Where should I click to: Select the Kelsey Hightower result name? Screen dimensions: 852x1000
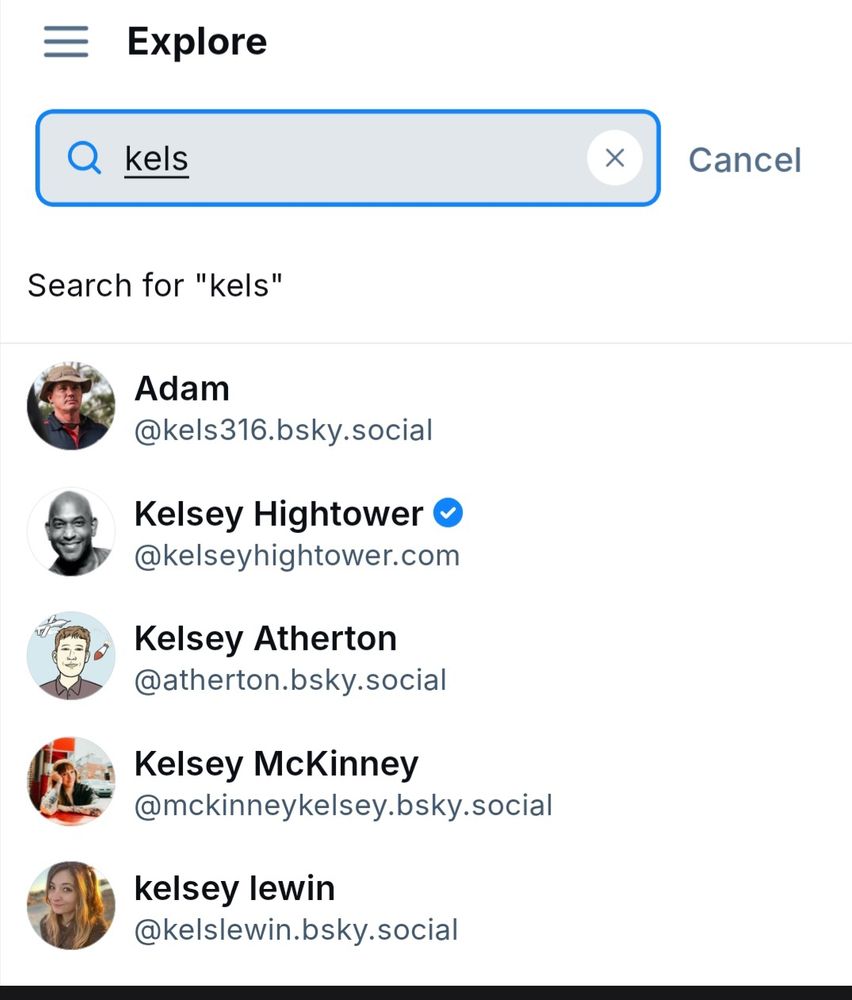pos(278,514)
